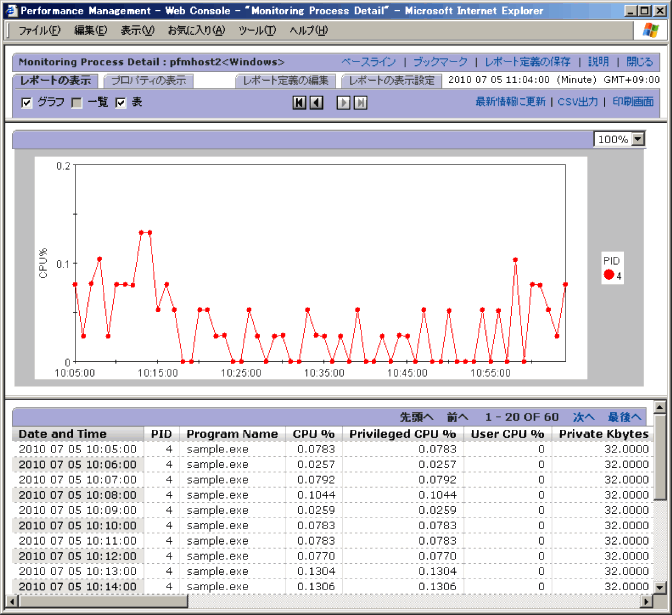This screenshot has width=672, height=615.
Task: Click the Date and Time column header
Action: click(62, 434)
